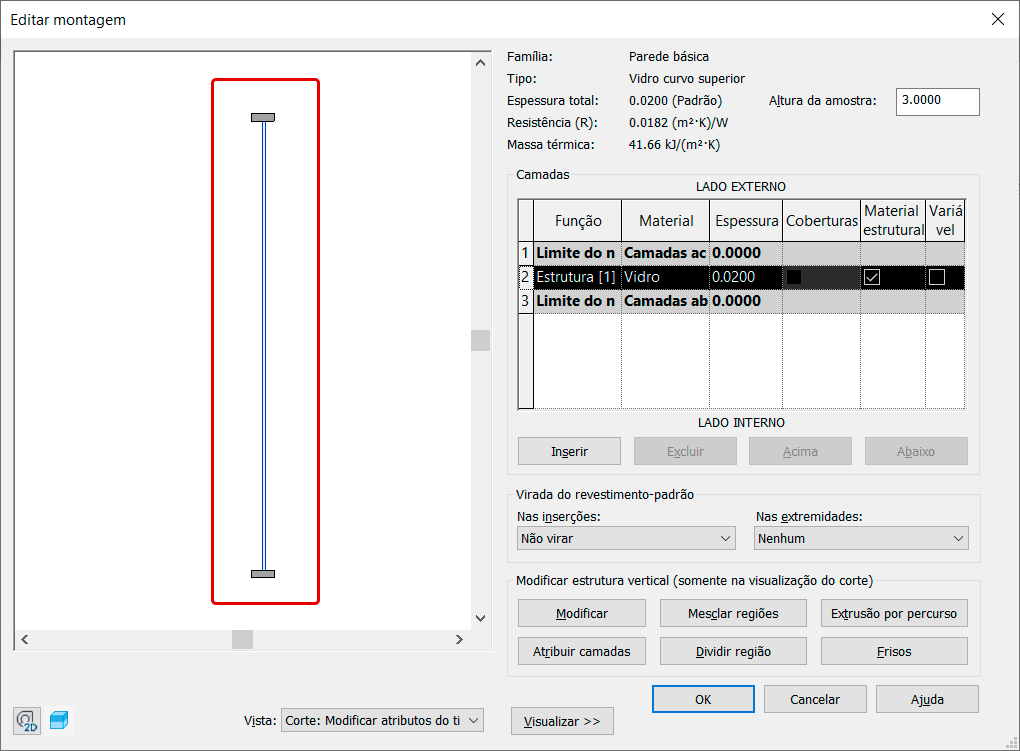Expand the Nas extremidades dropdown
This screenshot has height=751, width=1020.
861,538
